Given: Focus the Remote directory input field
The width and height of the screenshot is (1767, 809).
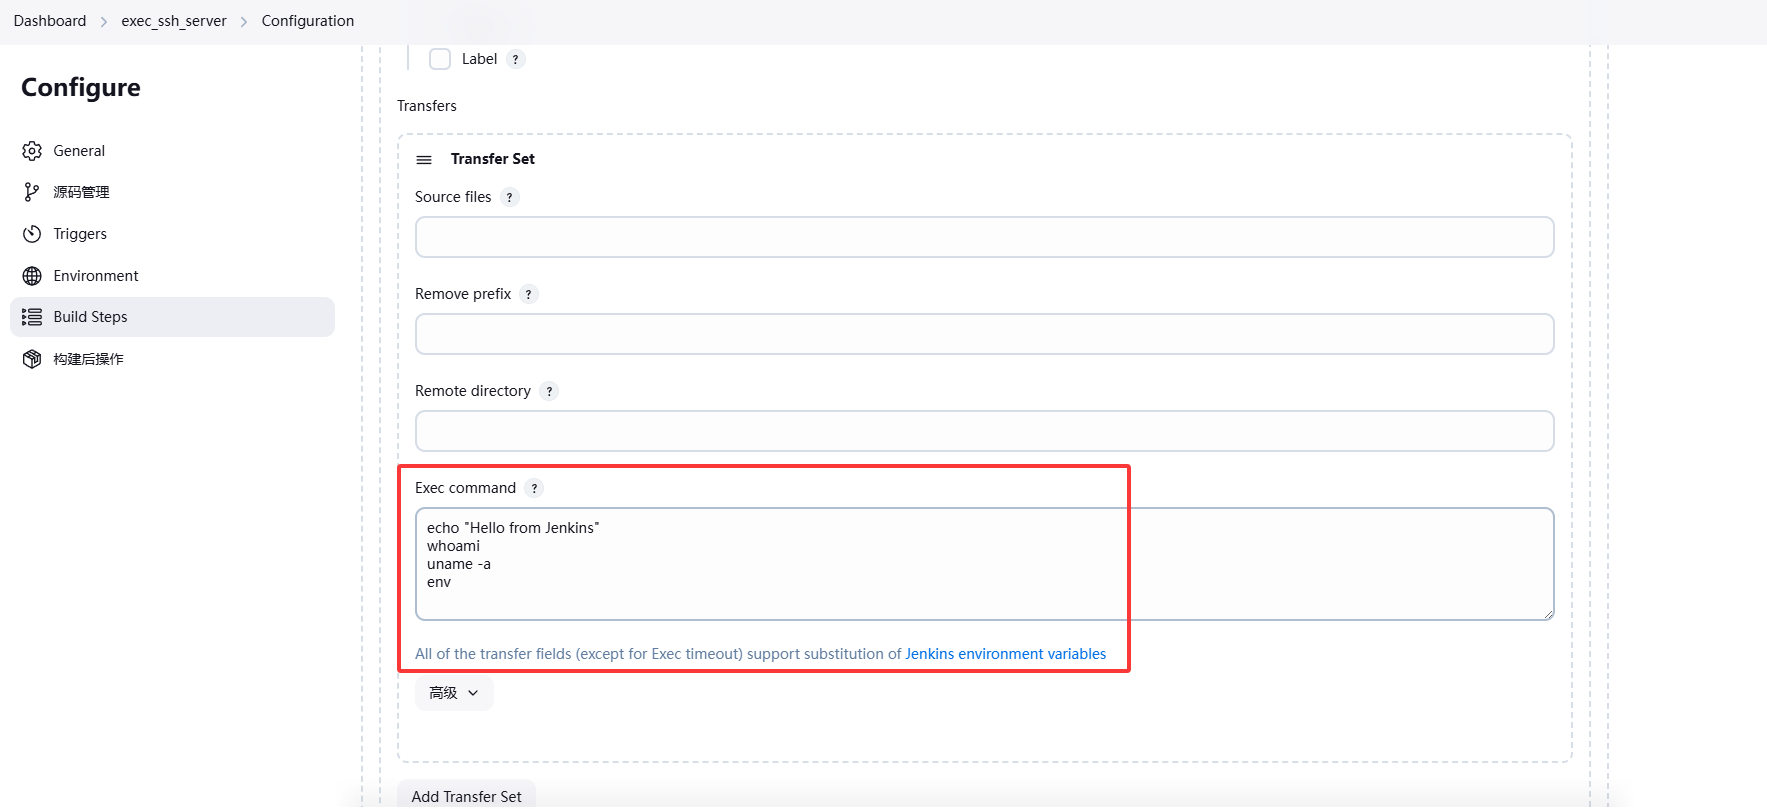Looking at the screenshot, I should tap(984, 431).
